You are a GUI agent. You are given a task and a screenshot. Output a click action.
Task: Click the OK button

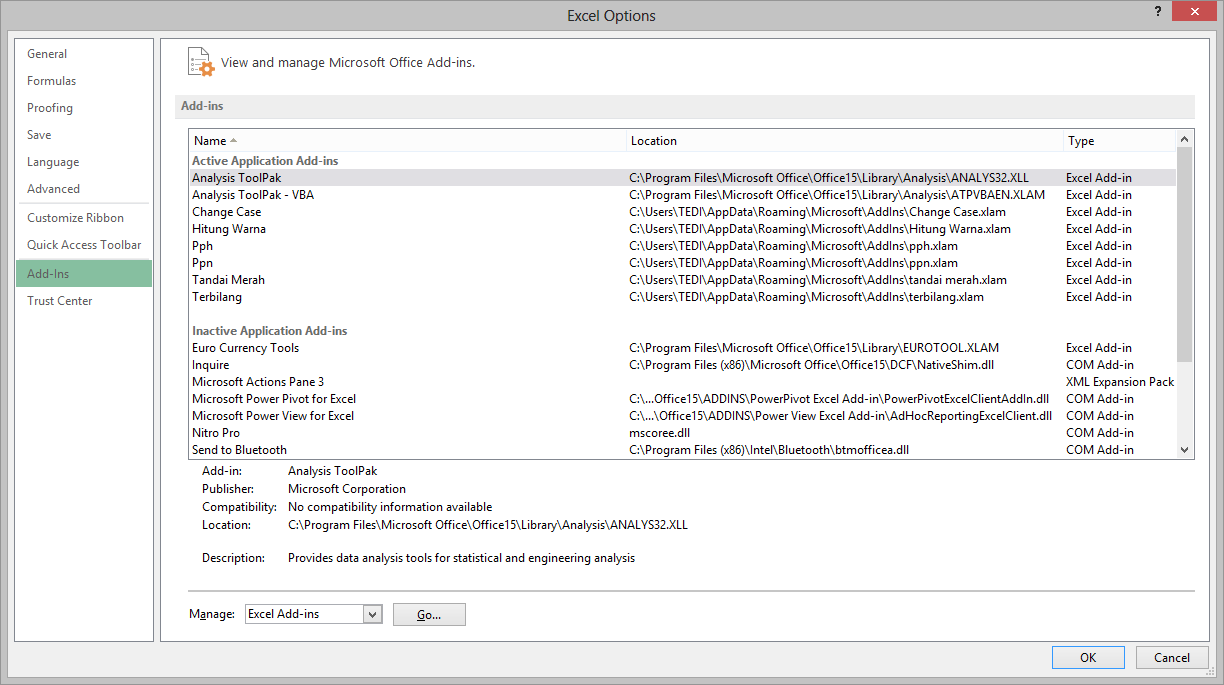(1088, 658)
